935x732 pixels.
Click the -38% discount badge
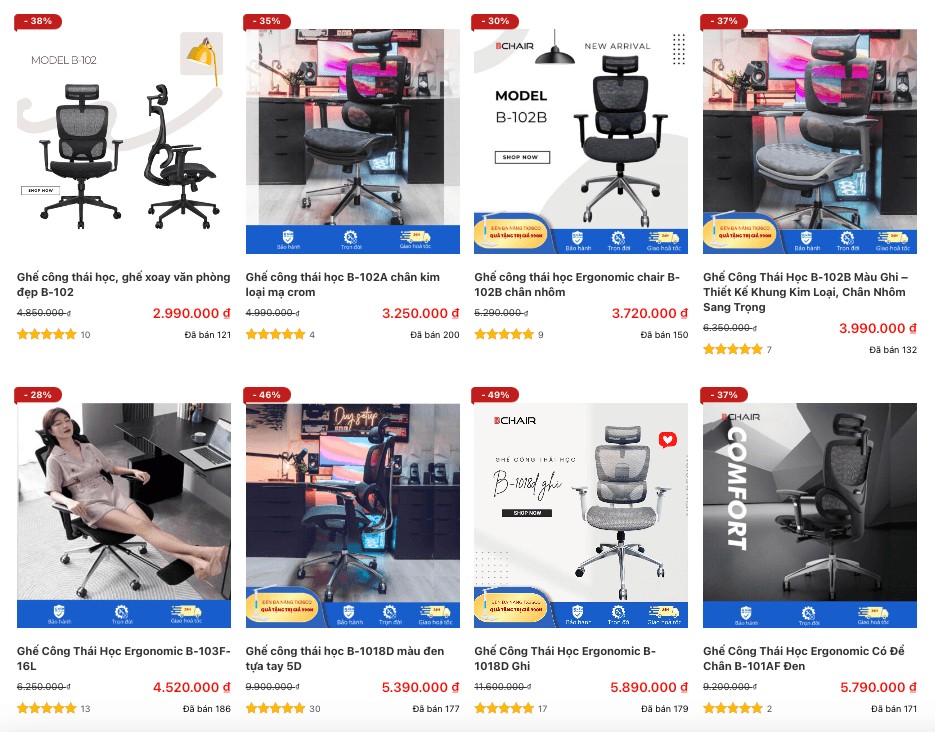click(x=38, y=21)
